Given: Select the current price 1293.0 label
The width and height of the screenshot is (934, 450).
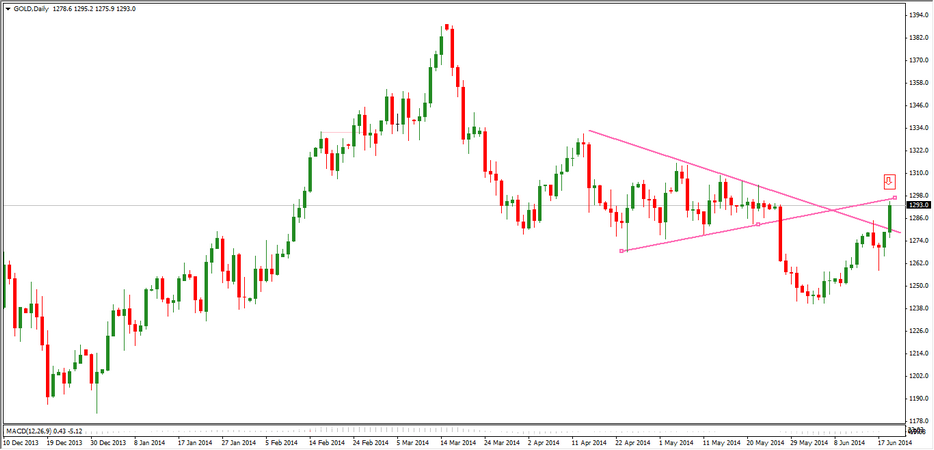Looking at the screenshot, I should click(x=919, y=205).
